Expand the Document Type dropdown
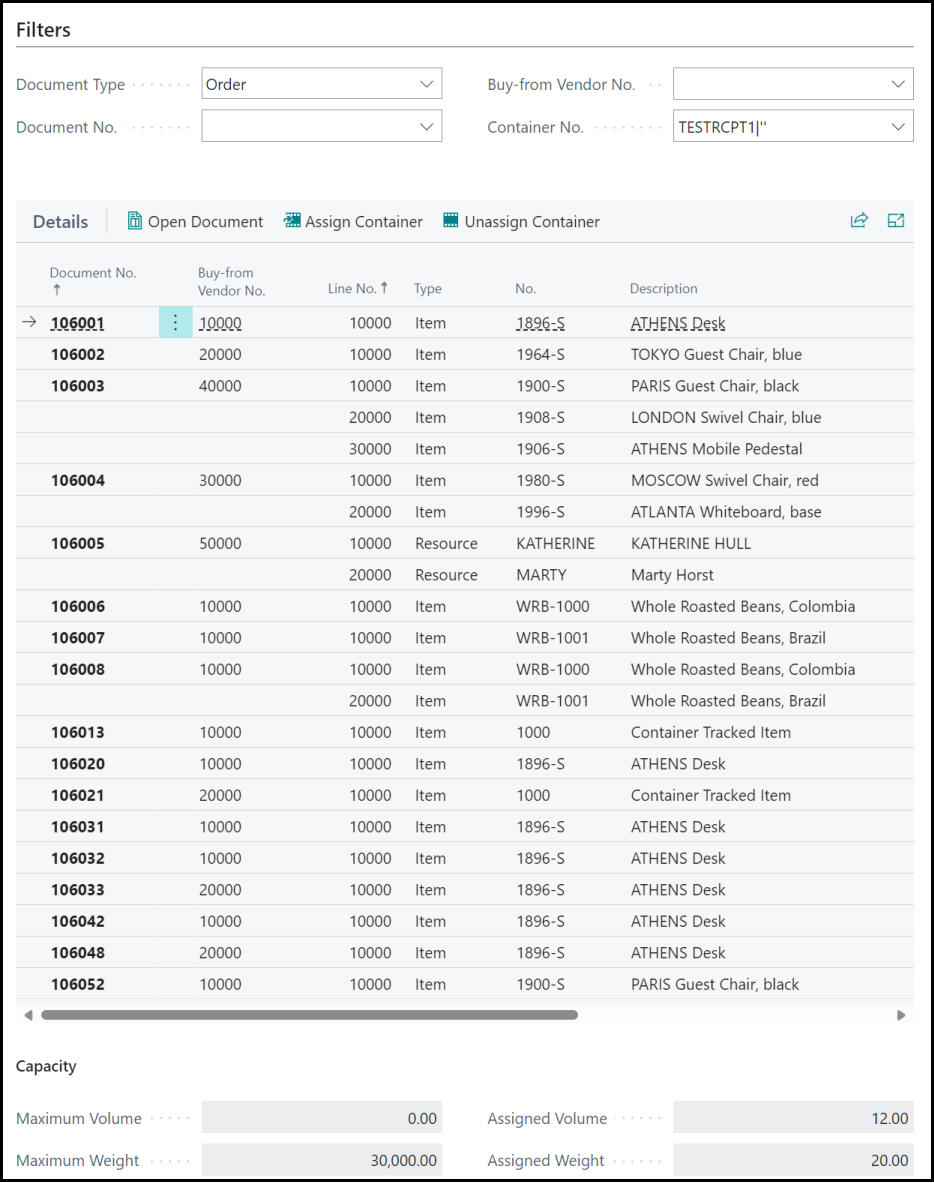The height and width of the screenshot is (1183, 934). pyautogui.click(x=427, y=85)
